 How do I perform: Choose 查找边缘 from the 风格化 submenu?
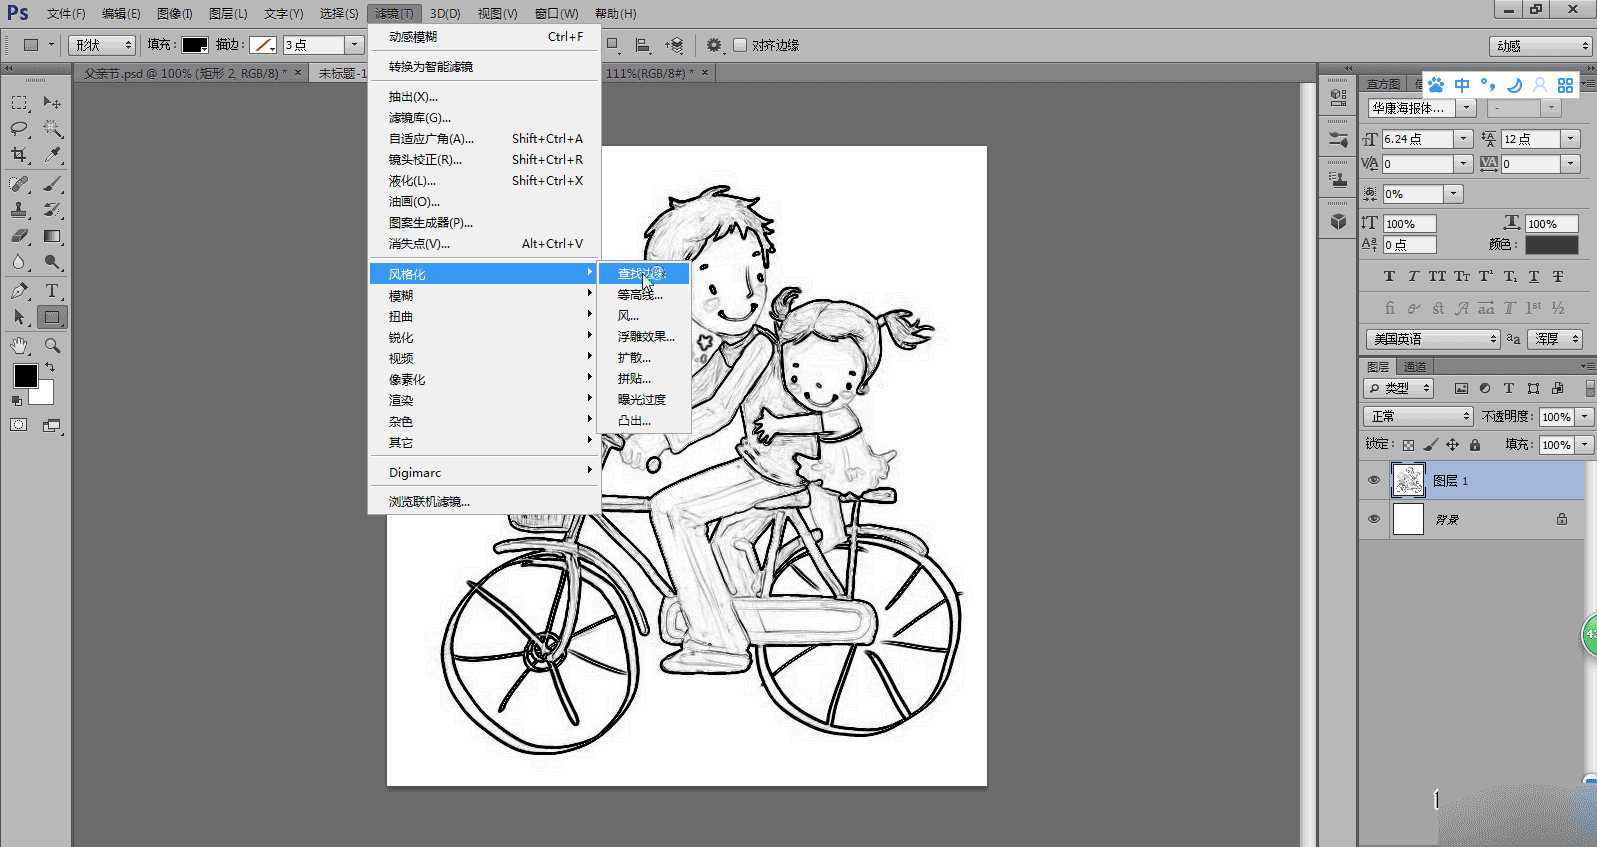[641, 274]
